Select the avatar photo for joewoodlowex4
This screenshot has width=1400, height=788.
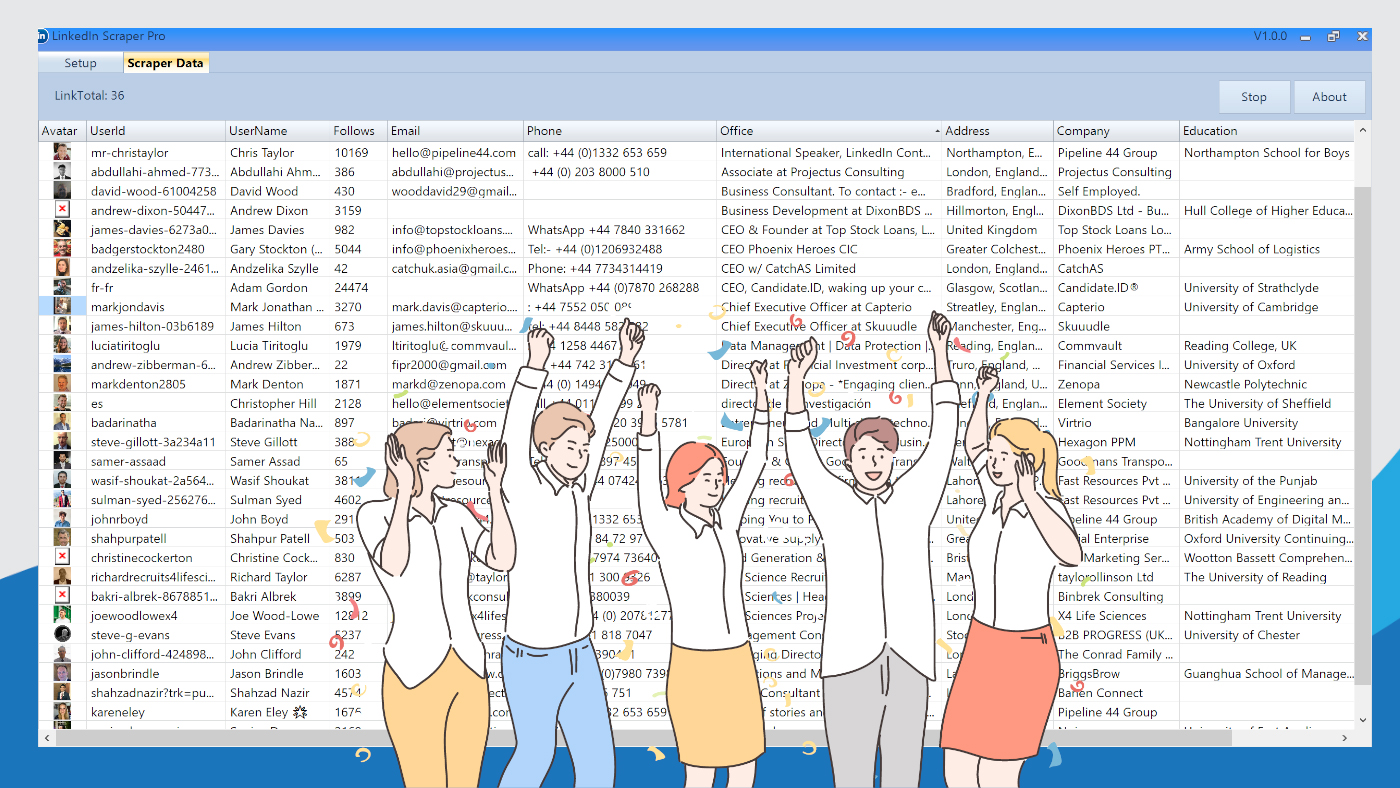(x=62, y=615)
